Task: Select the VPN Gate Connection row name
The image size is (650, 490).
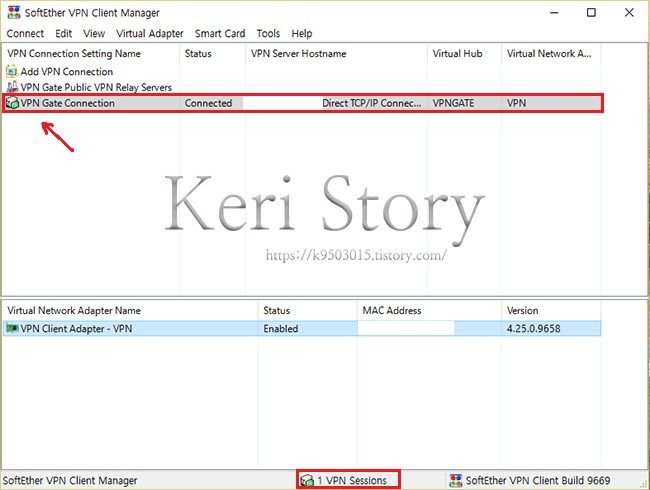Action: coord(68,103)
